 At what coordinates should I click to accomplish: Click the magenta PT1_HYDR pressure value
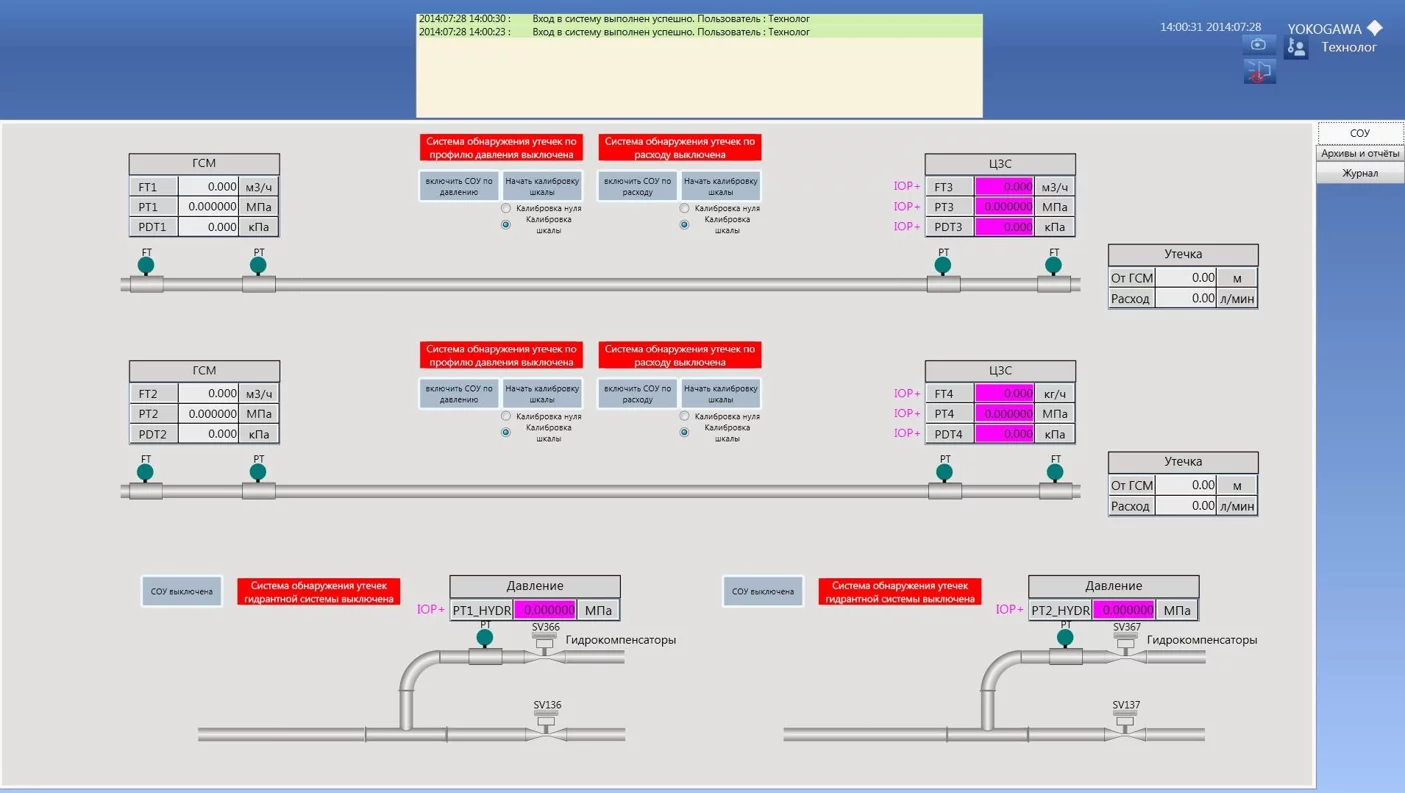coord(545,610)
